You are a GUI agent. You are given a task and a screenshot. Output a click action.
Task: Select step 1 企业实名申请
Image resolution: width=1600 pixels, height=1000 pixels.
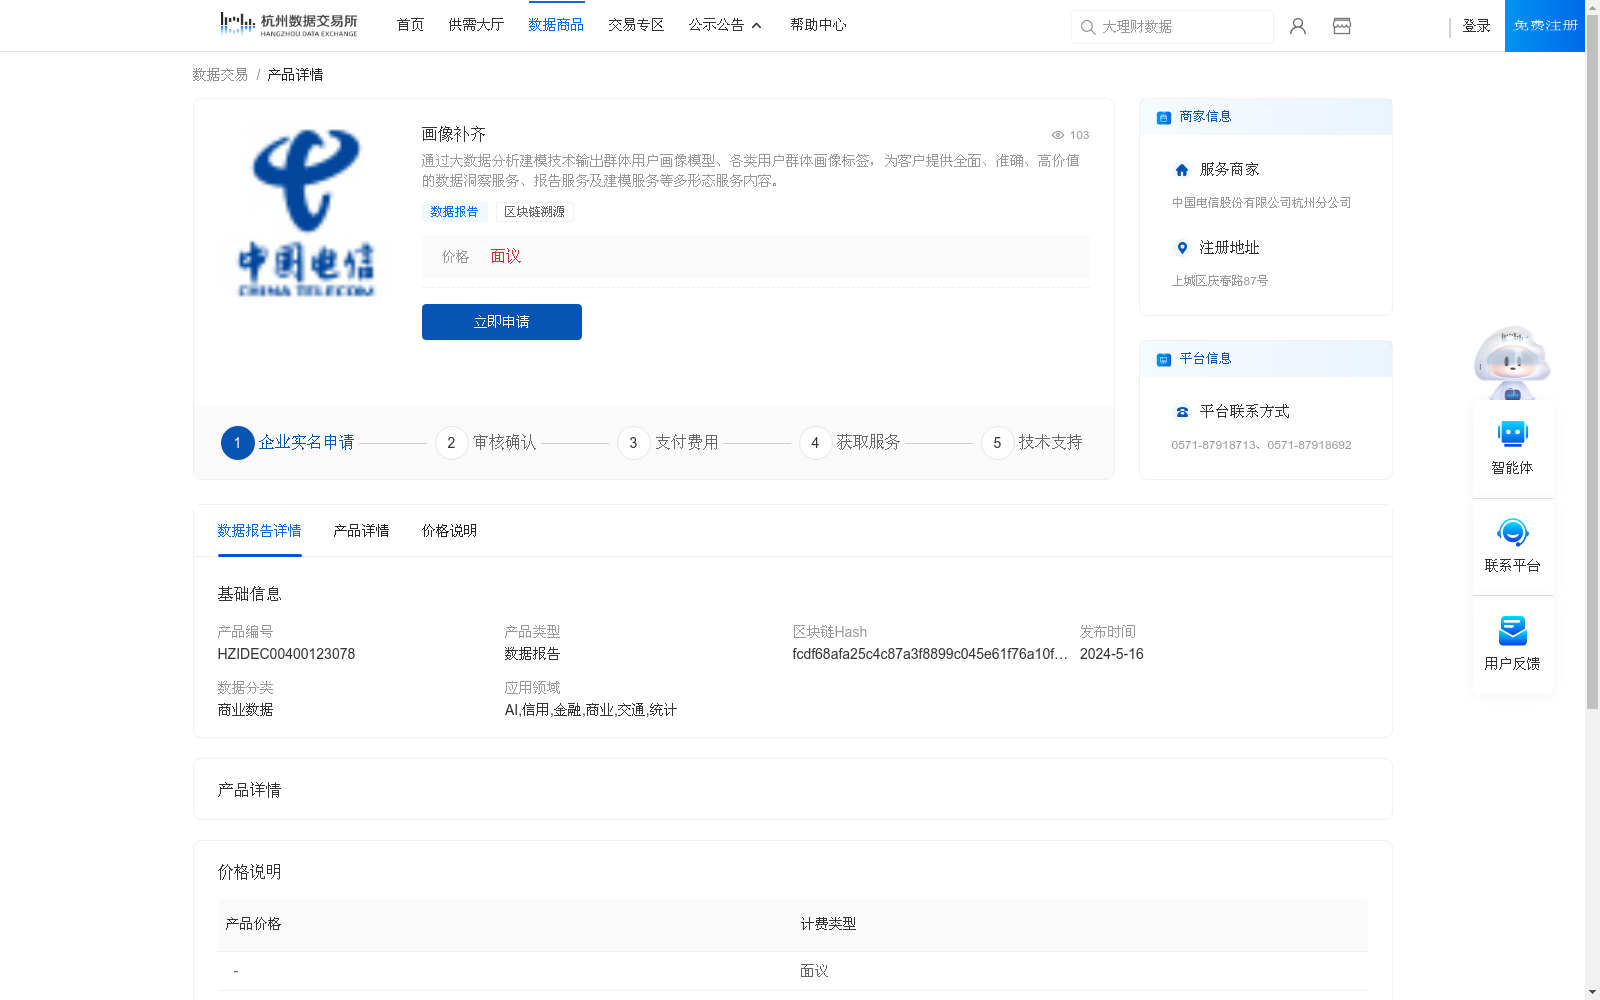pyautogui.click(x=288, y=443)
